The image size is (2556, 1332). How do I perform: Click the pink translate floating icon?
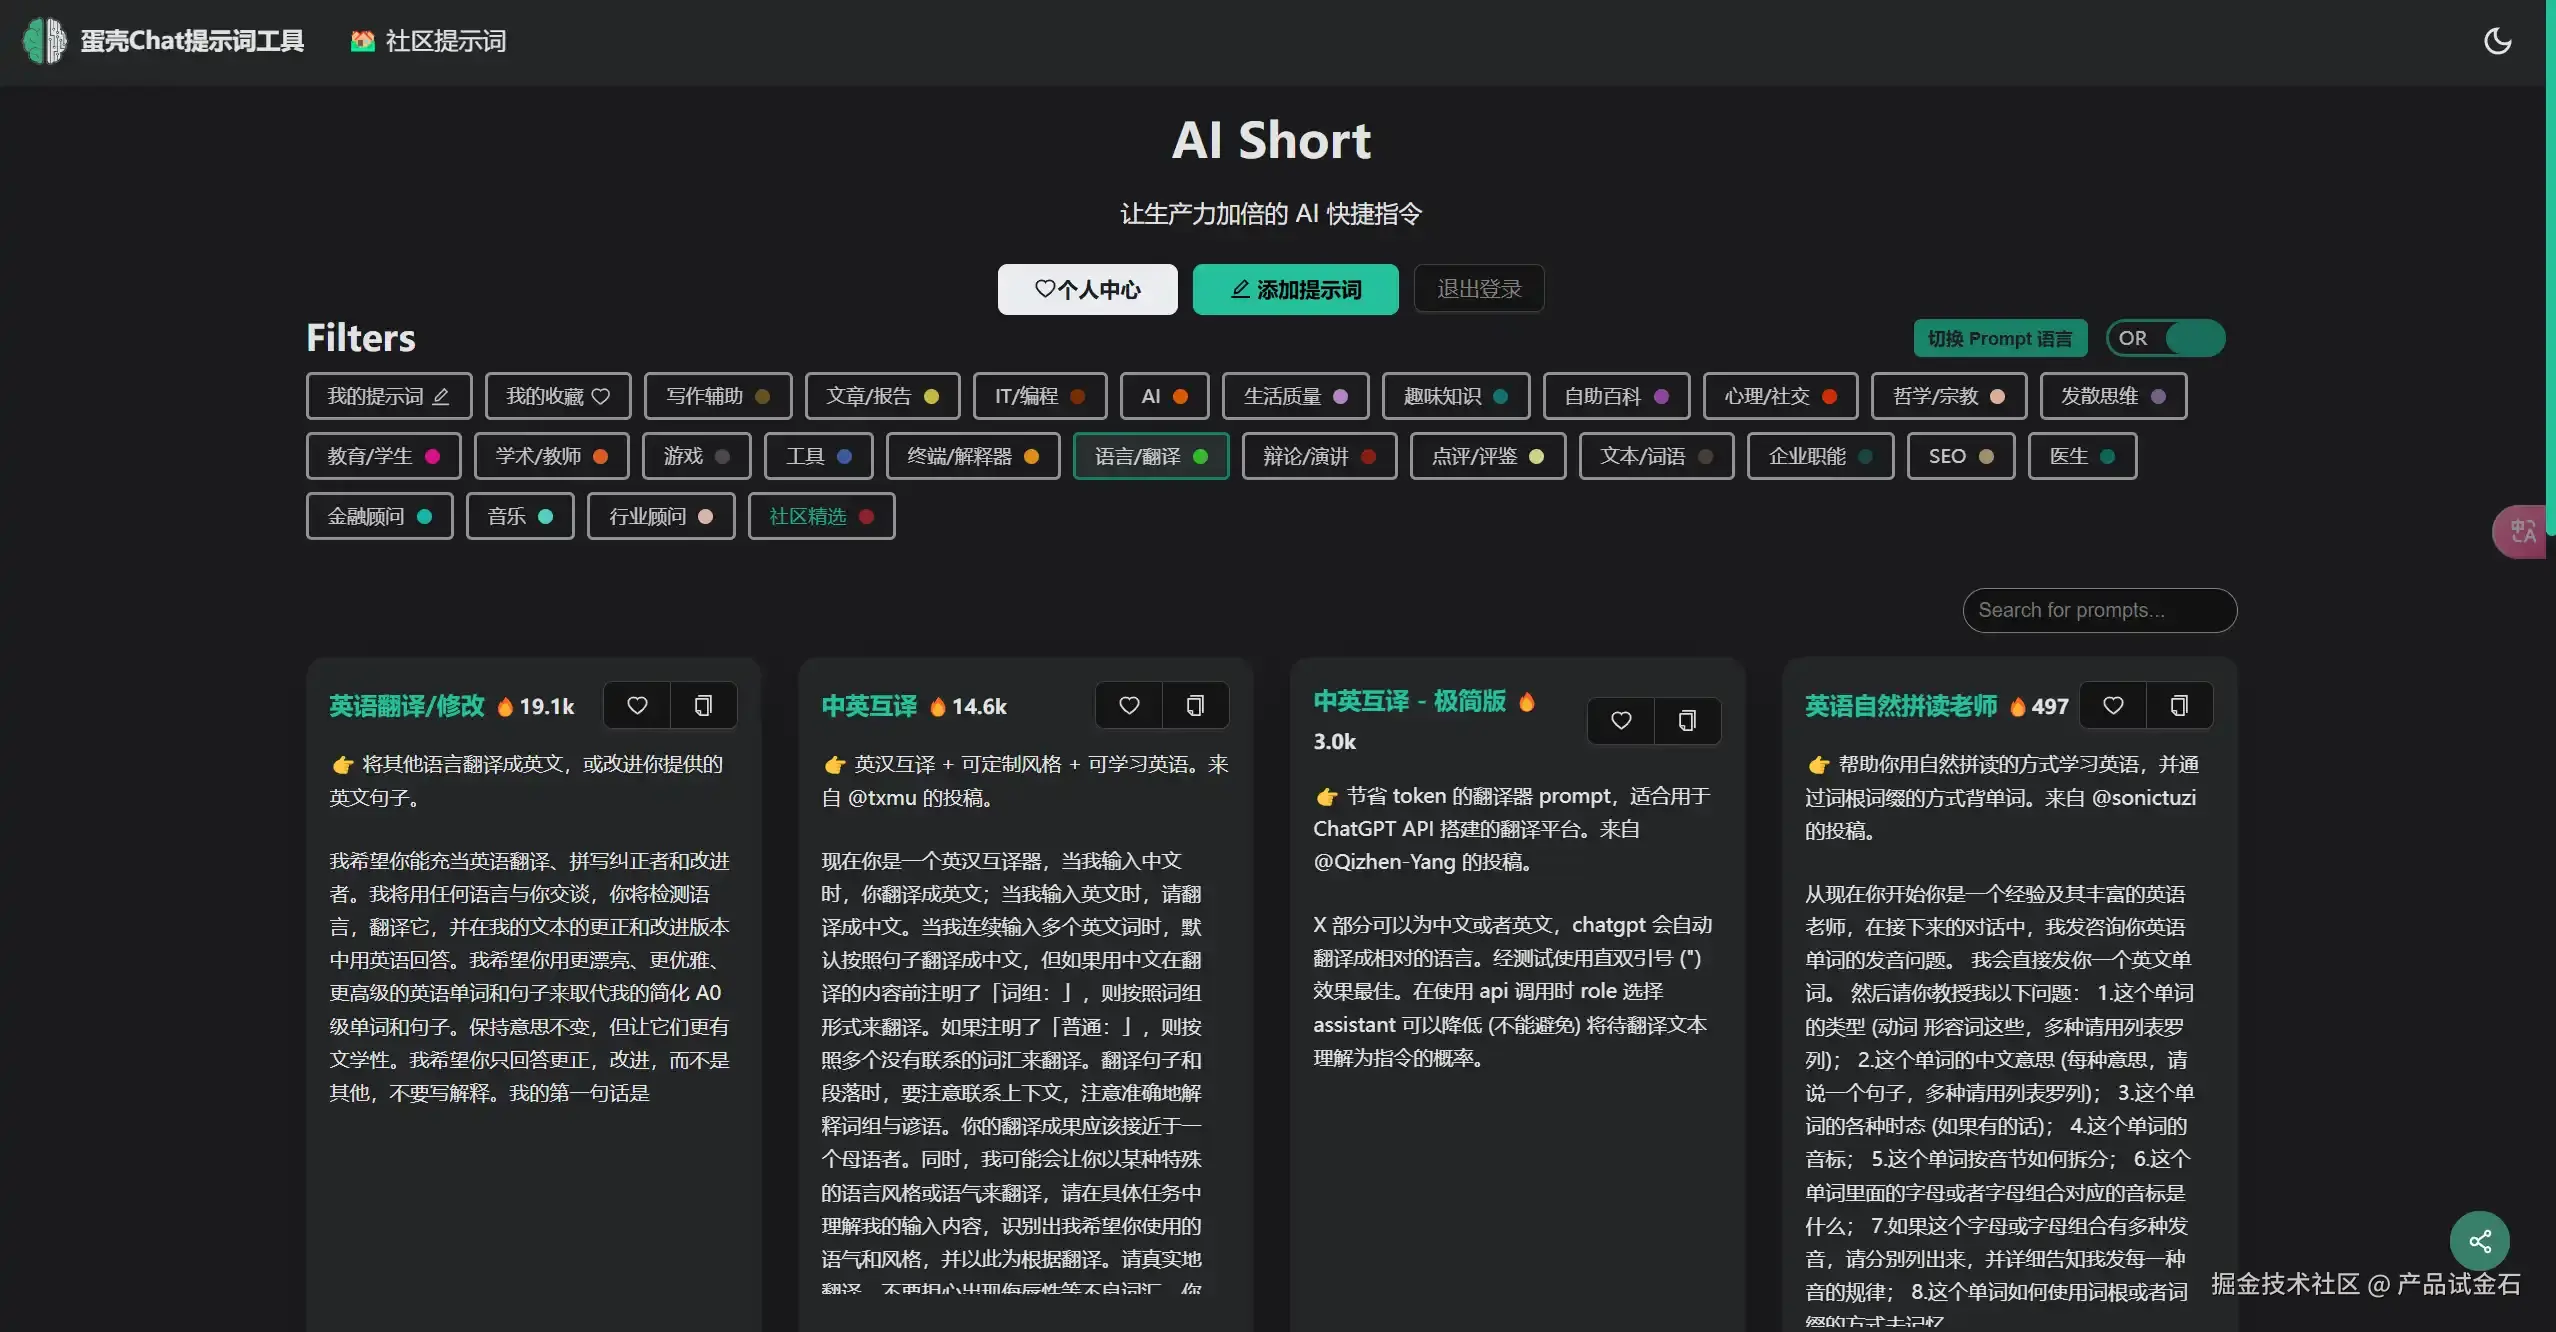tap(2521, 531)
